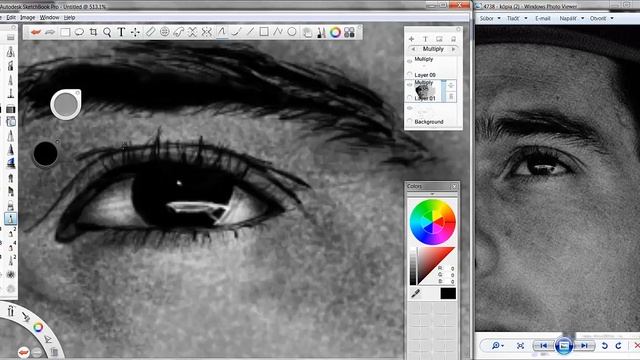This screenshot has height=360, width=640.
Task: Collapse the Colors panel arrow
Action: pyautogui.click(x=432, y=194)
